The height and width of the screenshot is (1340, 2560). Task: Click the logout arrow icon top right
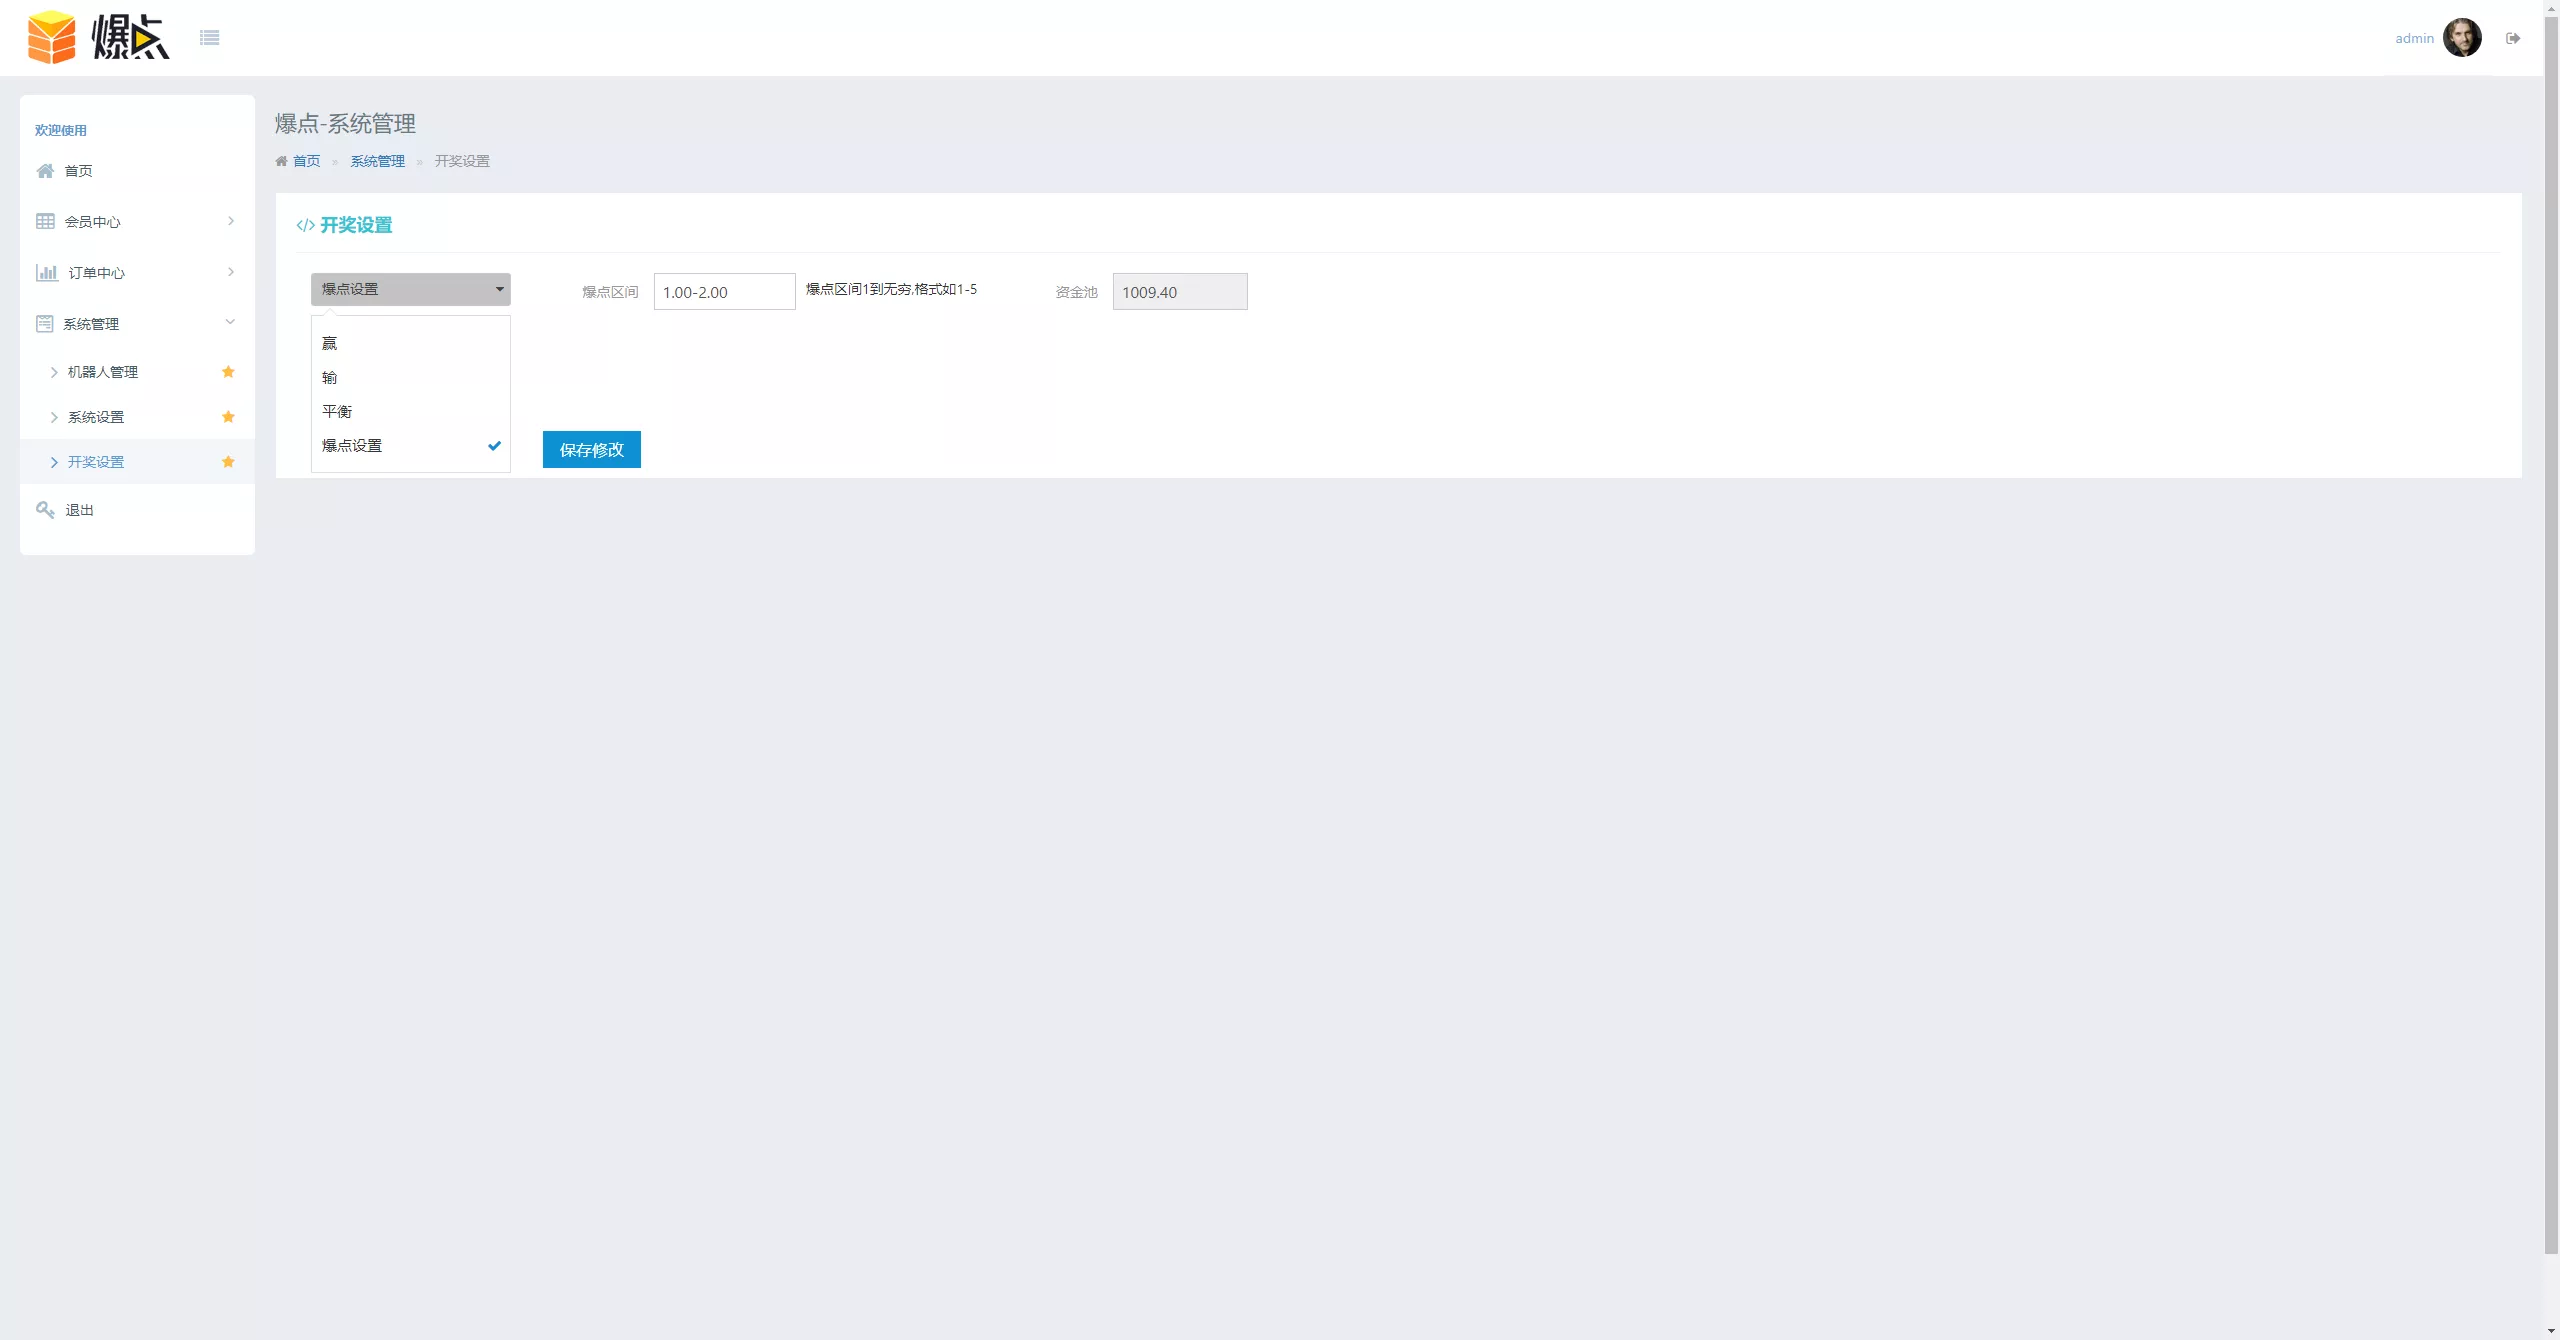pos(2512,38)
